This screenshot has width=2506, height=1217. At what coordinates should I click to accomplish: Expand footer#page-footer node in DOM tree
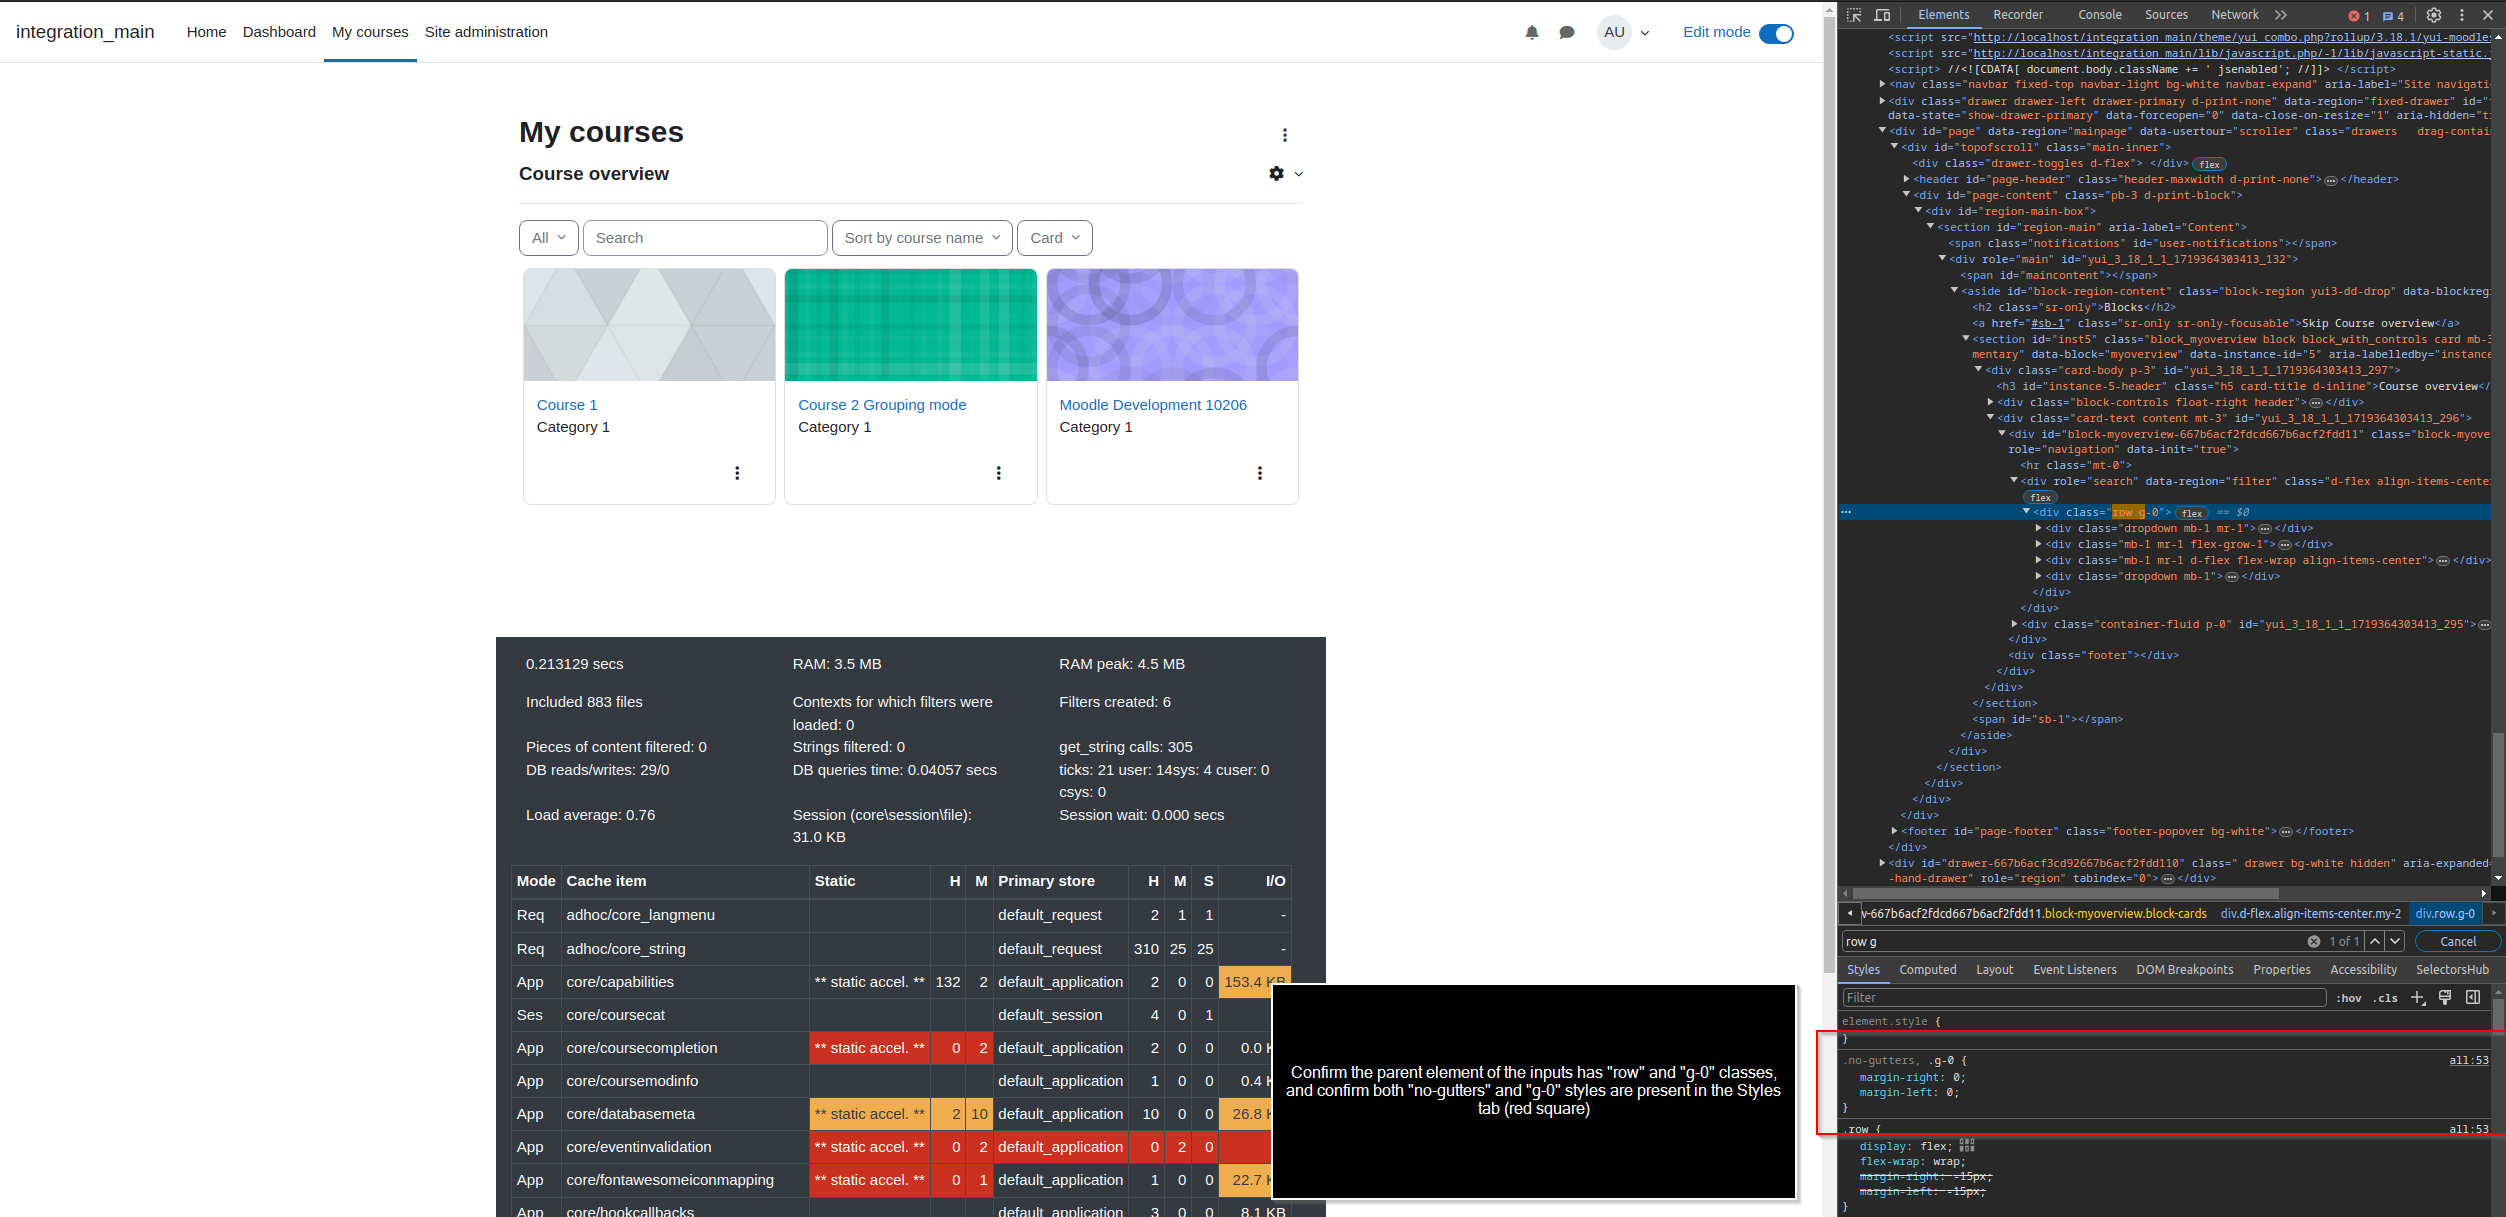click(x=1894, y=831)
